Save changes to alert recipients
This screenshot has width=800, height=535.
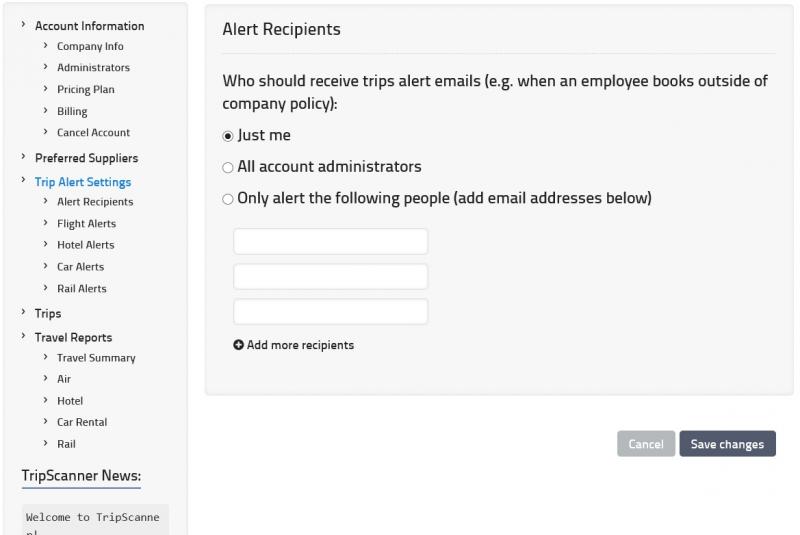[x=727, y=444]
